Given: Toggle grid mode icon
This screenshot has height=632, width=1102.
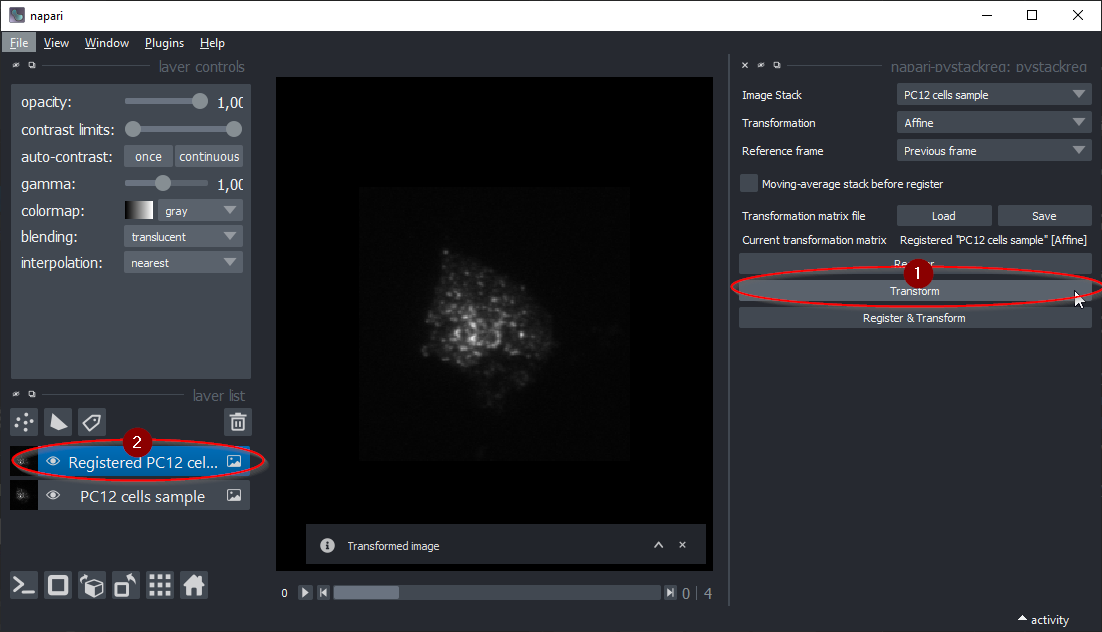Looking at the screenshot, I should tap(159, 586).
